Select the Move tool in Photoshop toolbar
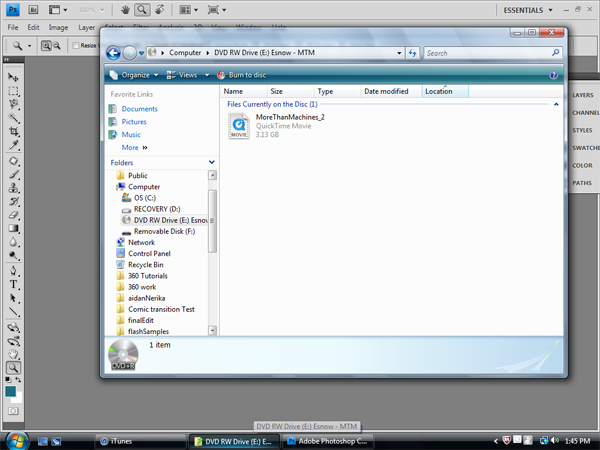 (14, 77)
